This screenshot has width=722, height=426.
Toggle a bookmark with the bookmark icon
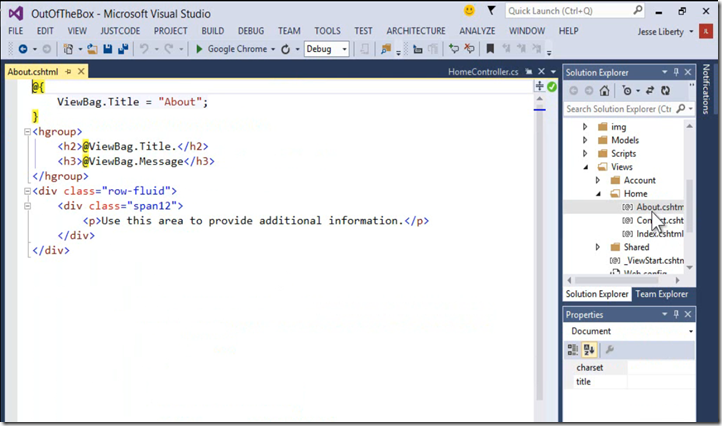(x=490, y=48)
